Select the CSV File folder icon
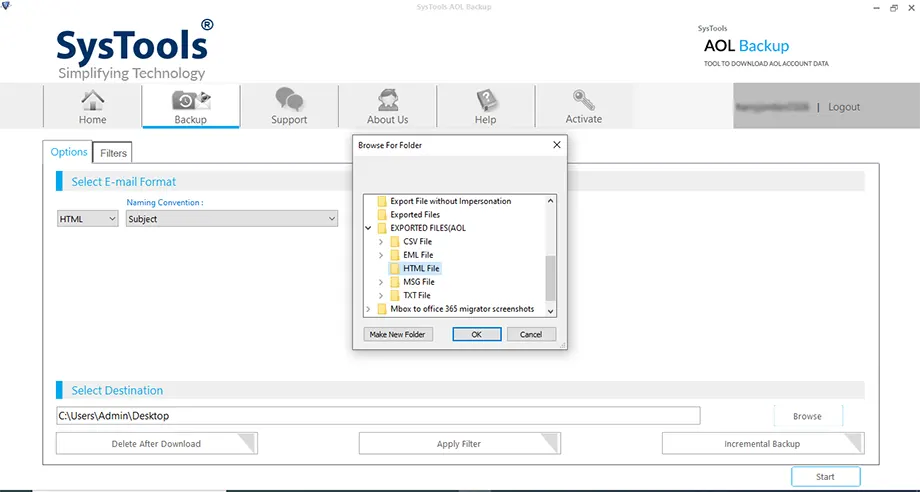Screen dimensions: 920x492 coord(395,242)
